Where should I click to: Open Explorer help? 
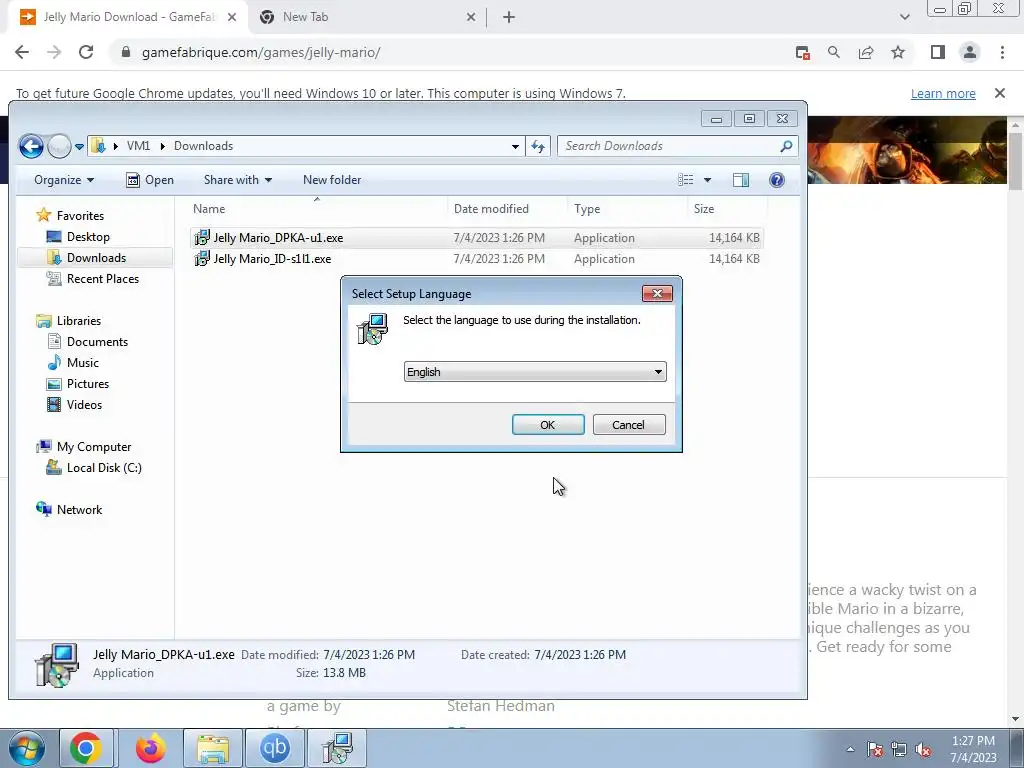pyautogui.click(x=776, y=180)
